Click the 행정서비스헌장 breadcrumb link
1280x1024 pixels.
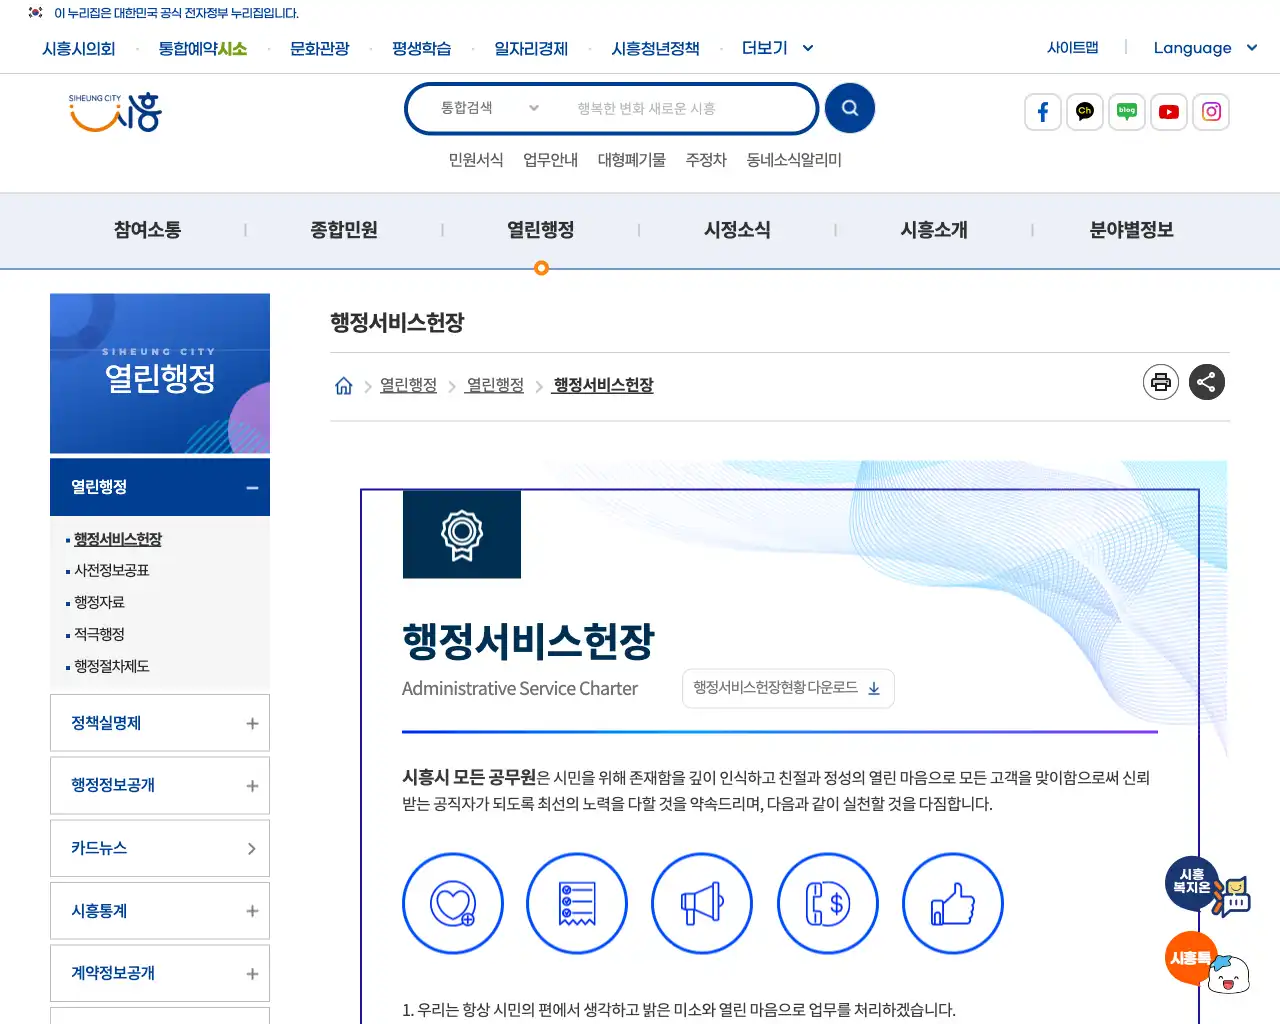pyautogui.click(x=603, y=385)
